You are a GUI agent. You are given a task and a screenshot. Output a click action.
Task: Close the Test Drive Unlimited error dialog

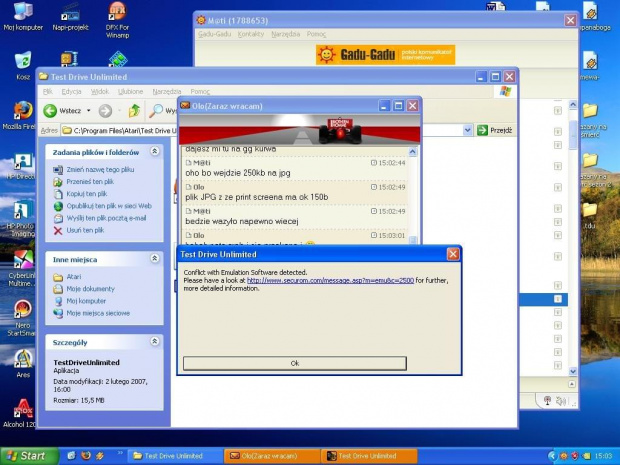tap(453, 254)
